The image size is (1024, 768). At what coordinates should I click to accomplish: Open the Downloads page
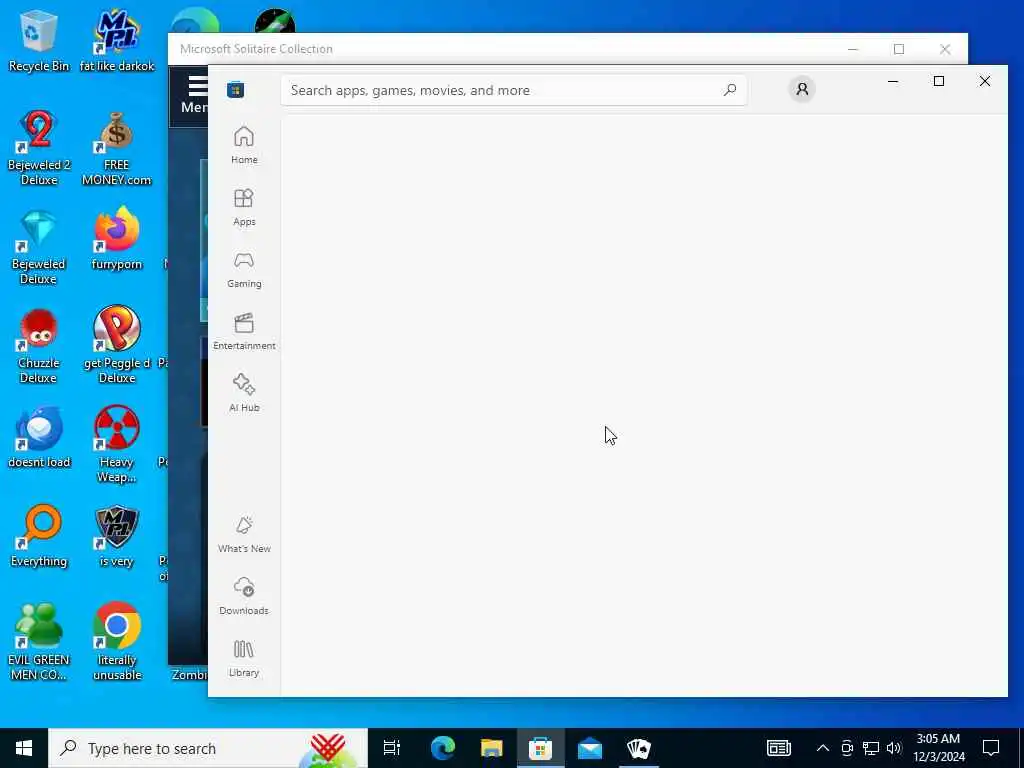pyautogui.click(x=244, y=596)
